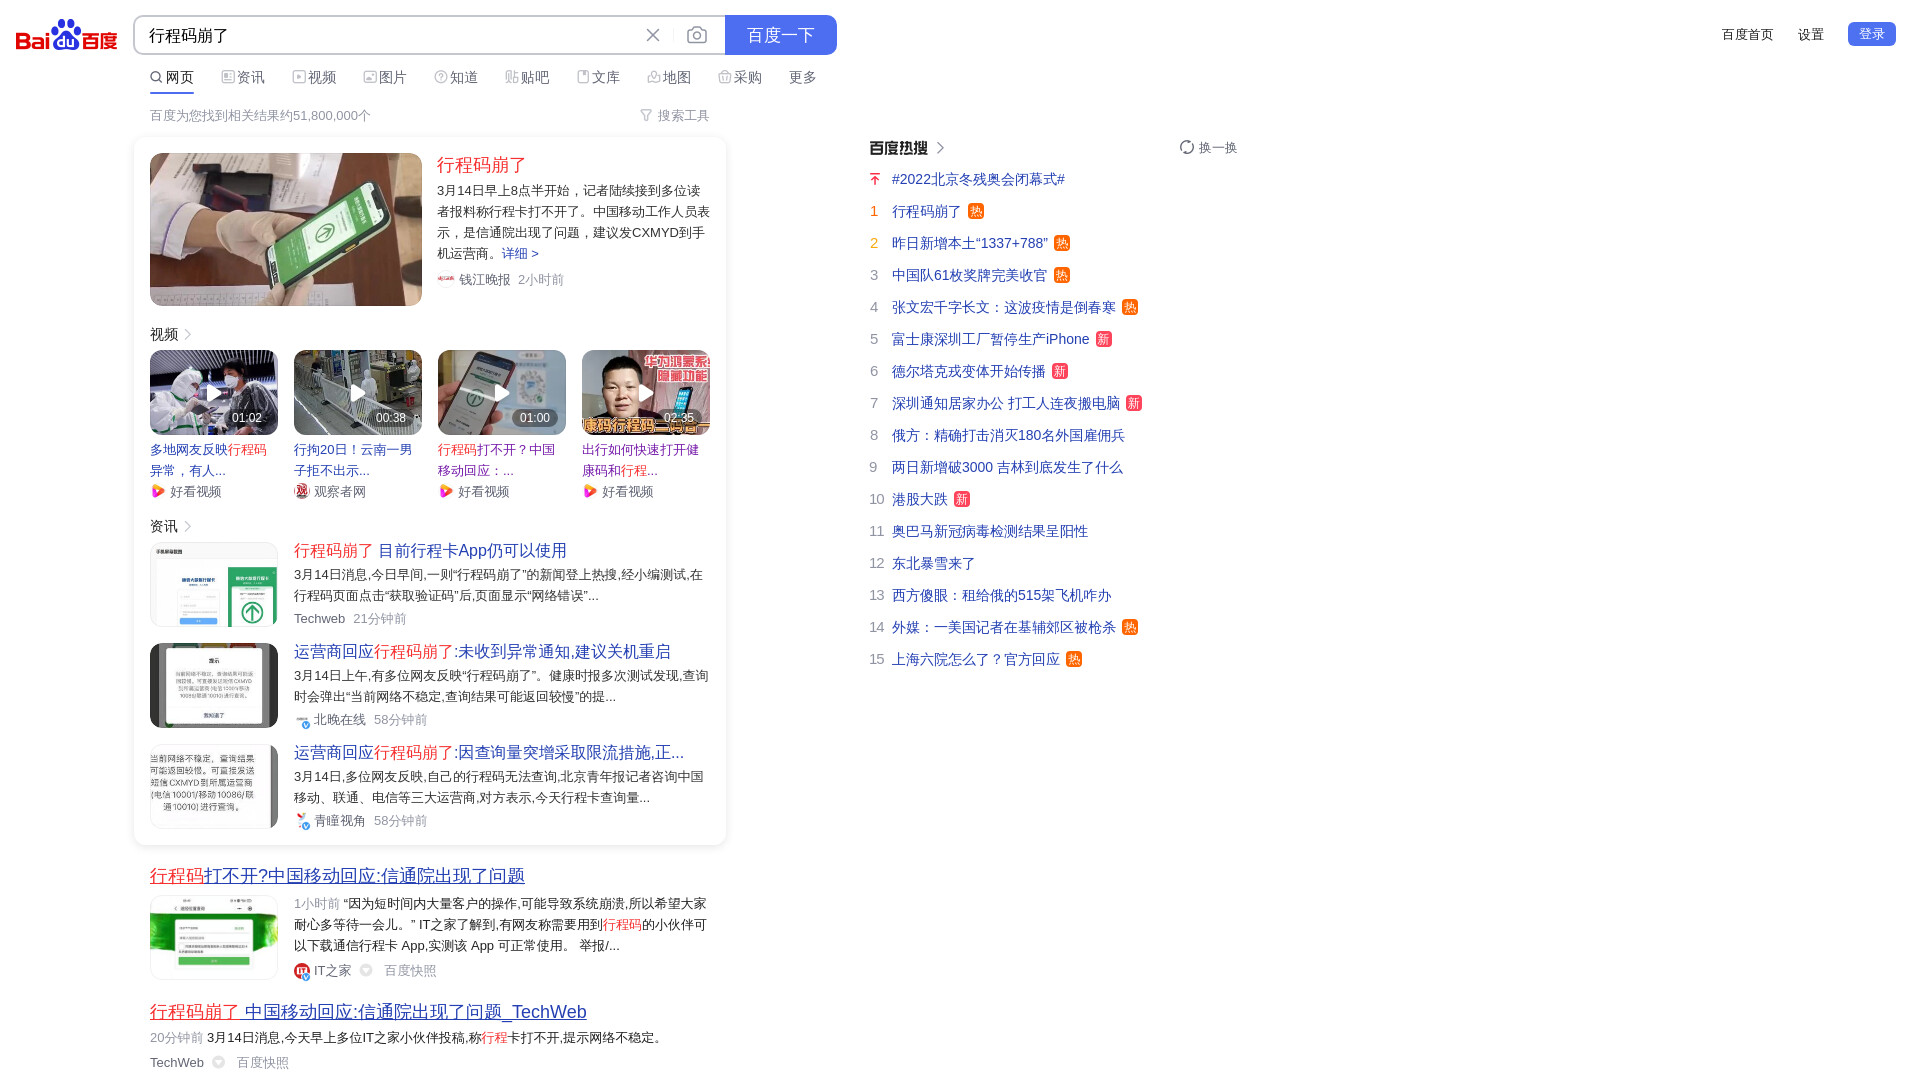Click the Techweb article thumbnail with green cards

(214, 585)
